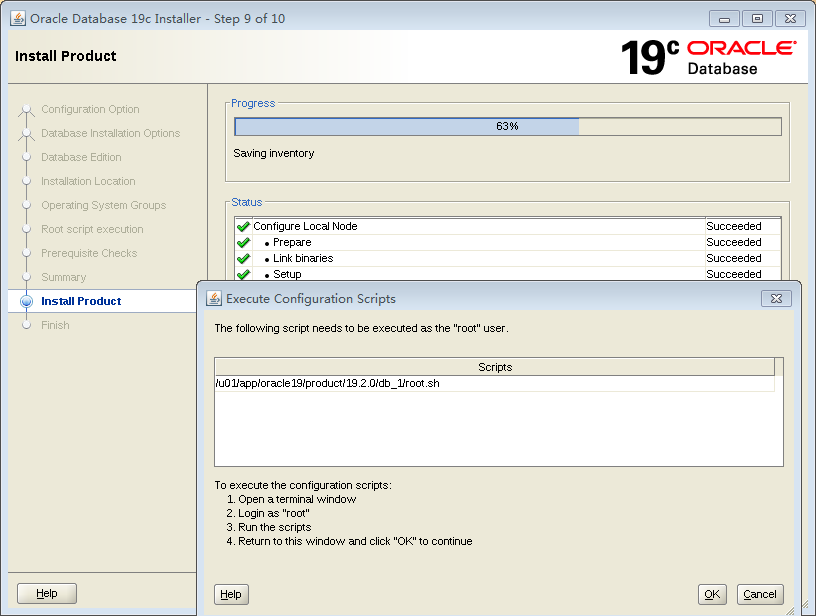
Task: Click the success icon beside Setup
Action: [x=243, y=274]
